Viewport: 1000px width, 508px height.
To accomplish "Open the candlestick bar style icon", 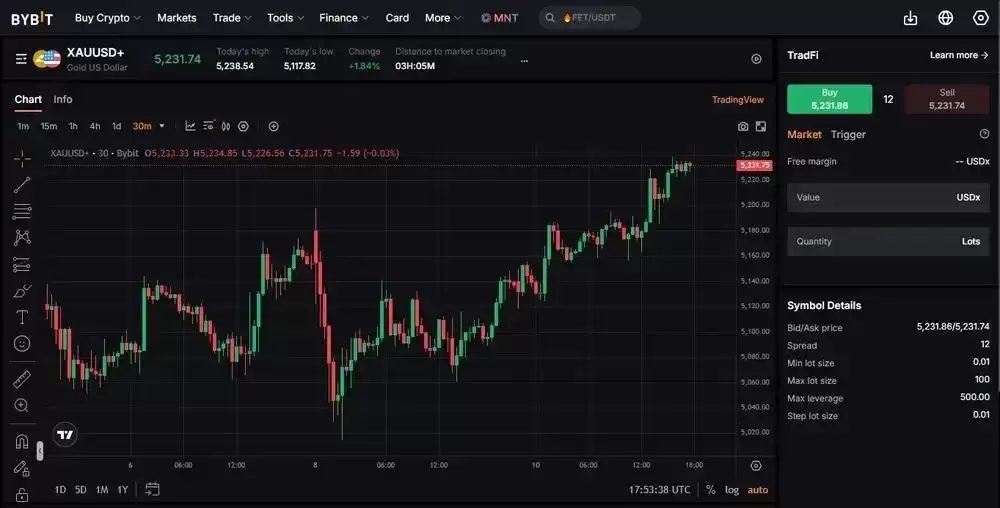I will [x=226, y=126].
